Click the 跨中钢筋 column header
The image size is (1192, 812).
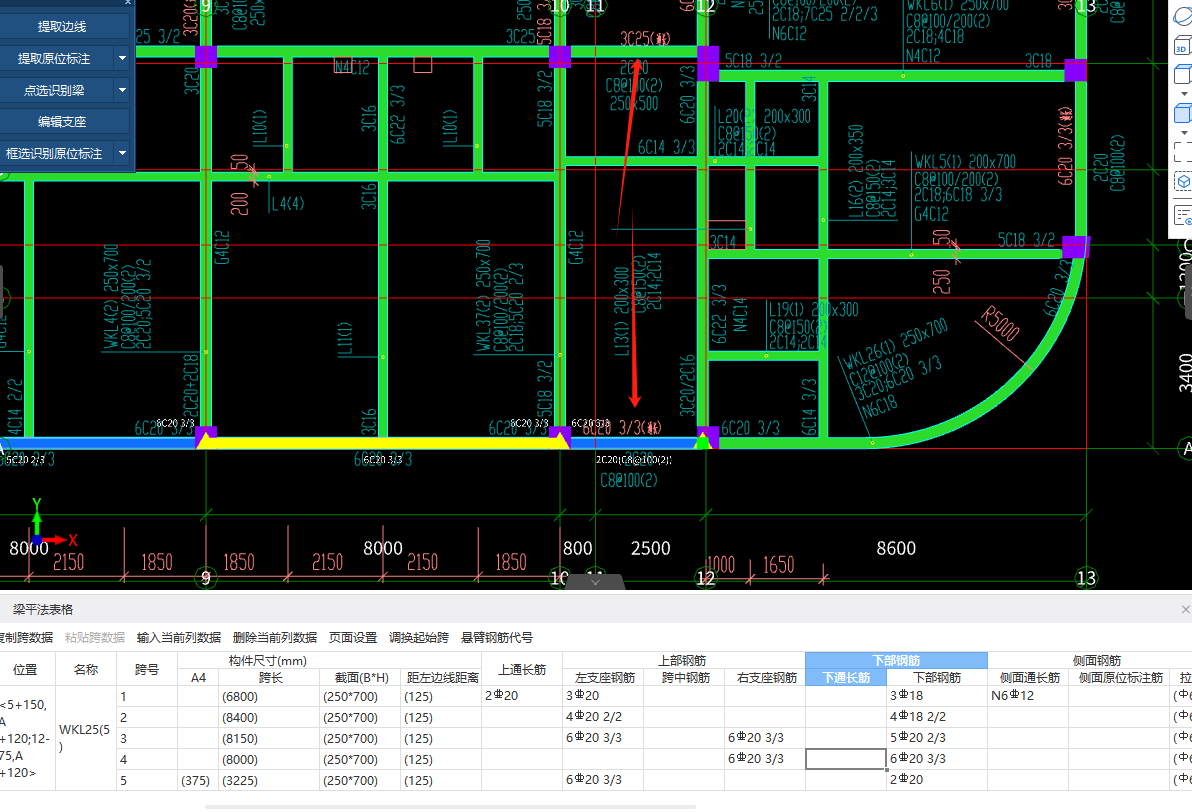click(684, 677)
